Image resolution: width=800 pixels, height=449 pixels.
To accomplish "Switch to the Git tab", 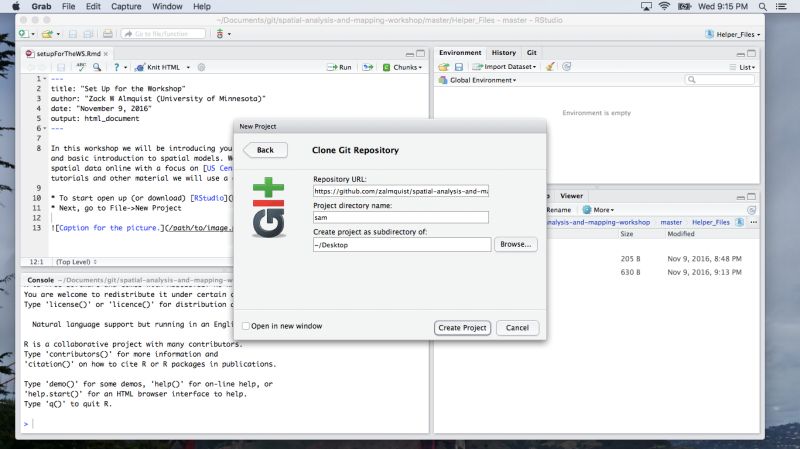I will click(532, 53).
